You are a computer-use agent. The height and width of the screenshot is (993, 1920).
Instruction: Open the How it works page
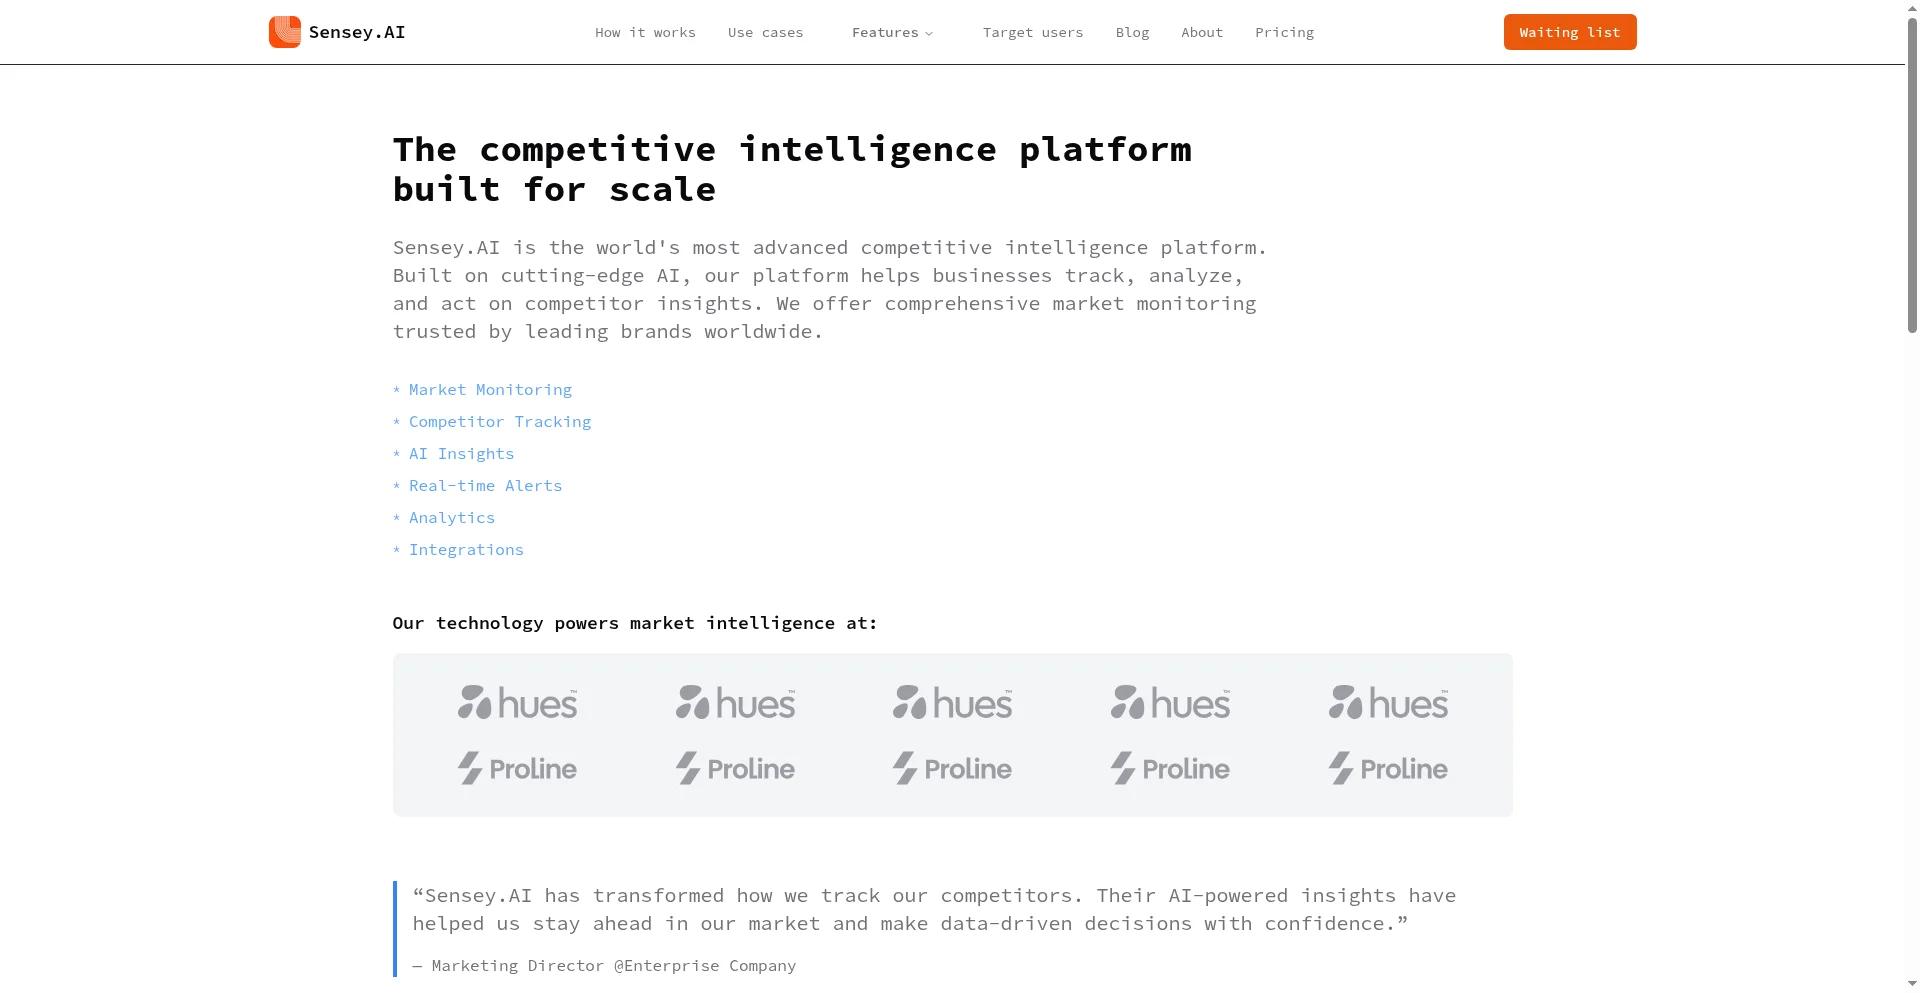pyautogui.click(x=645, y=33)
